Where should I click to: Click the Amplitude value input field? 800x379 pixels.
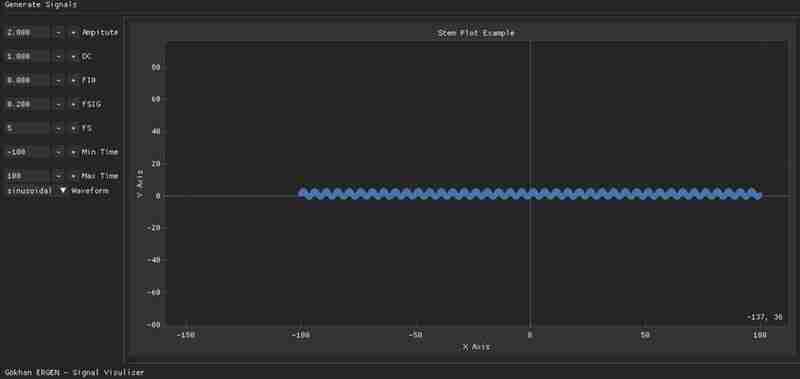coord(27,32)
